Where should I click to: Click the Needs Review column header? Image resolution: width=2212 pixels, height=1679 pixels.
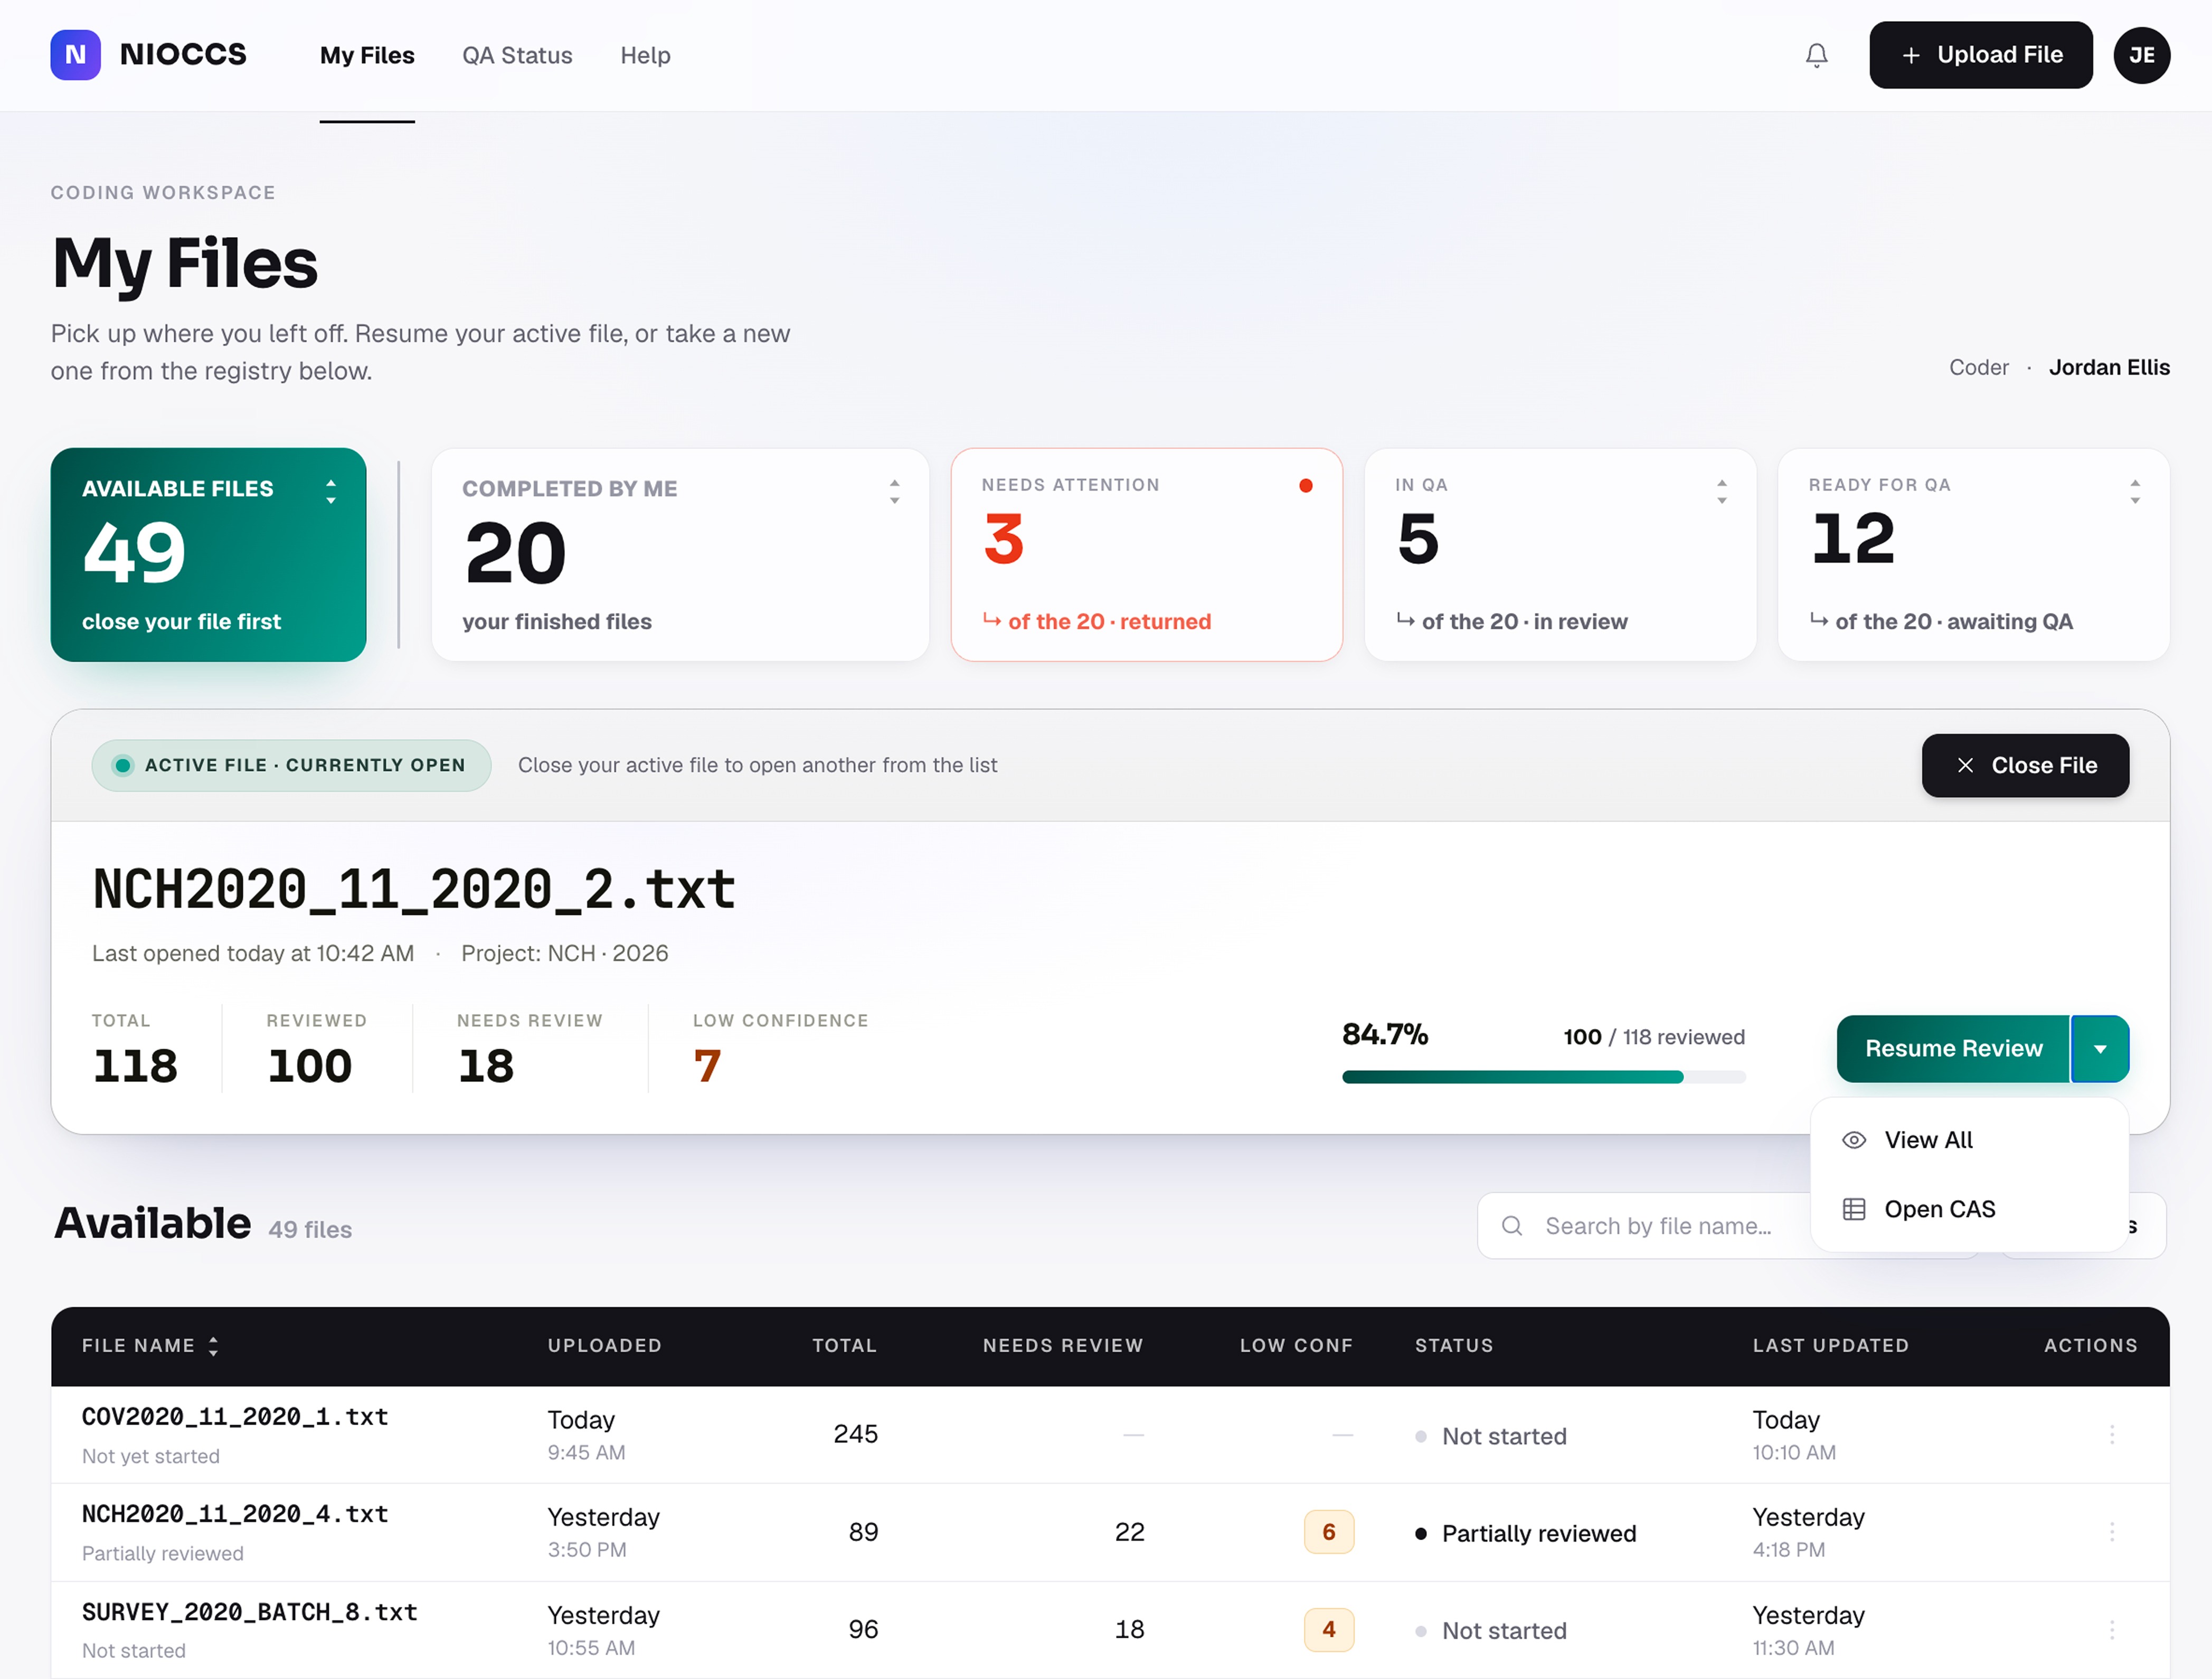(x=1062, y=1346)
